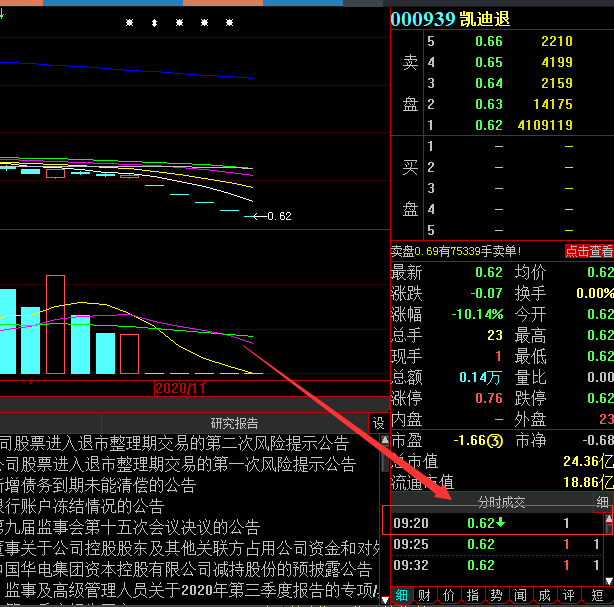The width and height of the screenshot is (614, 607).
Task: Open the 闻 news tab
Action: tap(520, 595)
